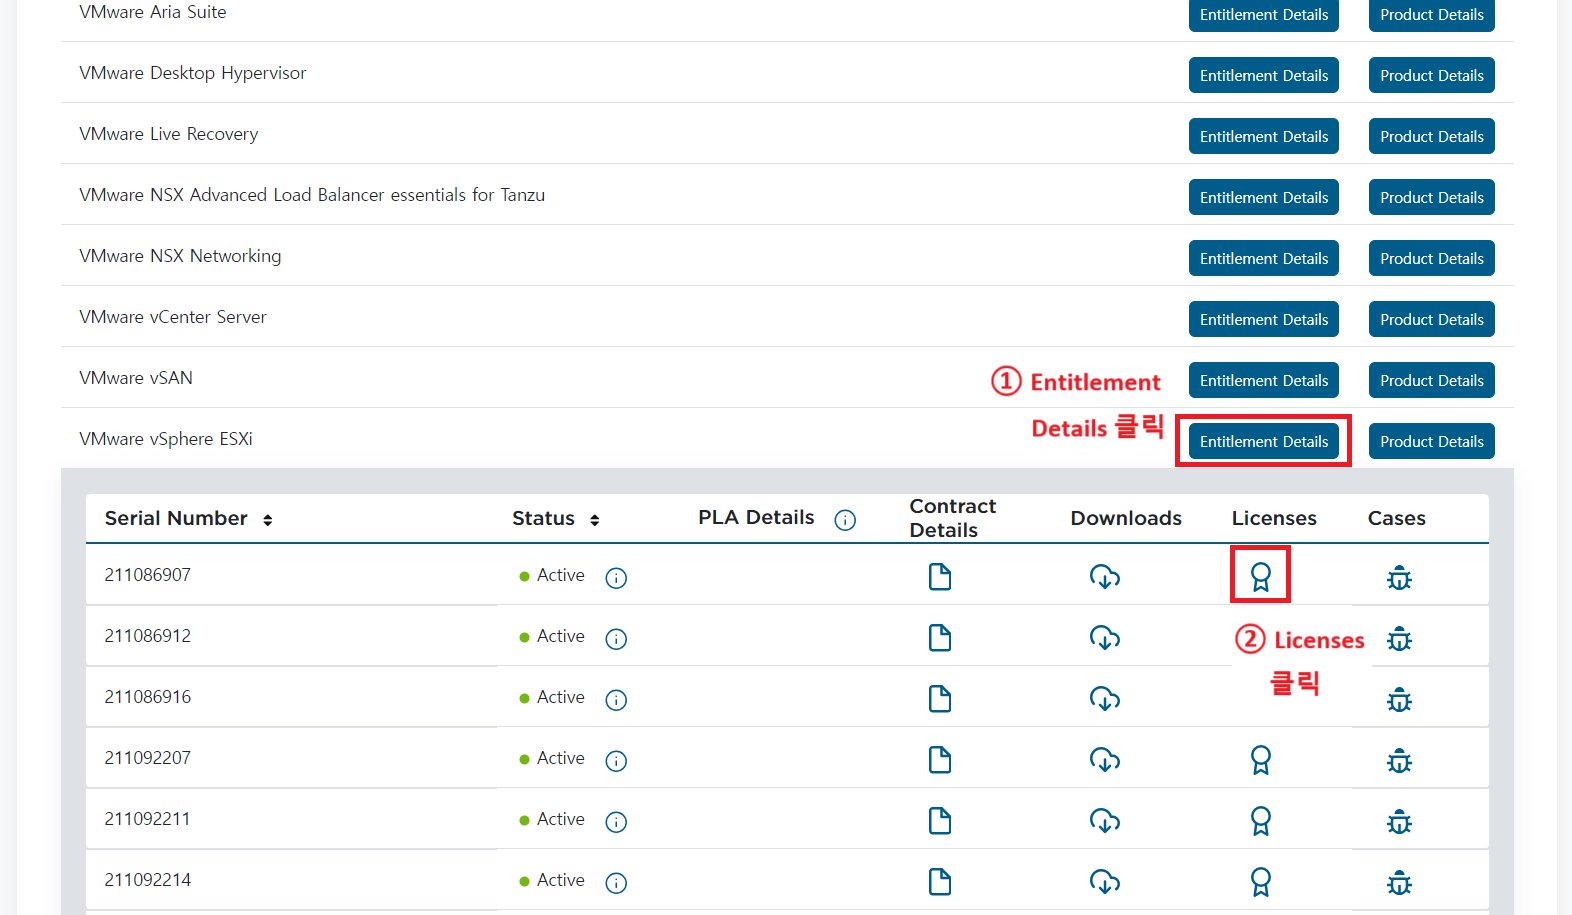Click PLA Details info icon in header
This screenshot has height=915, width=1572.
[x=845, y=520]
